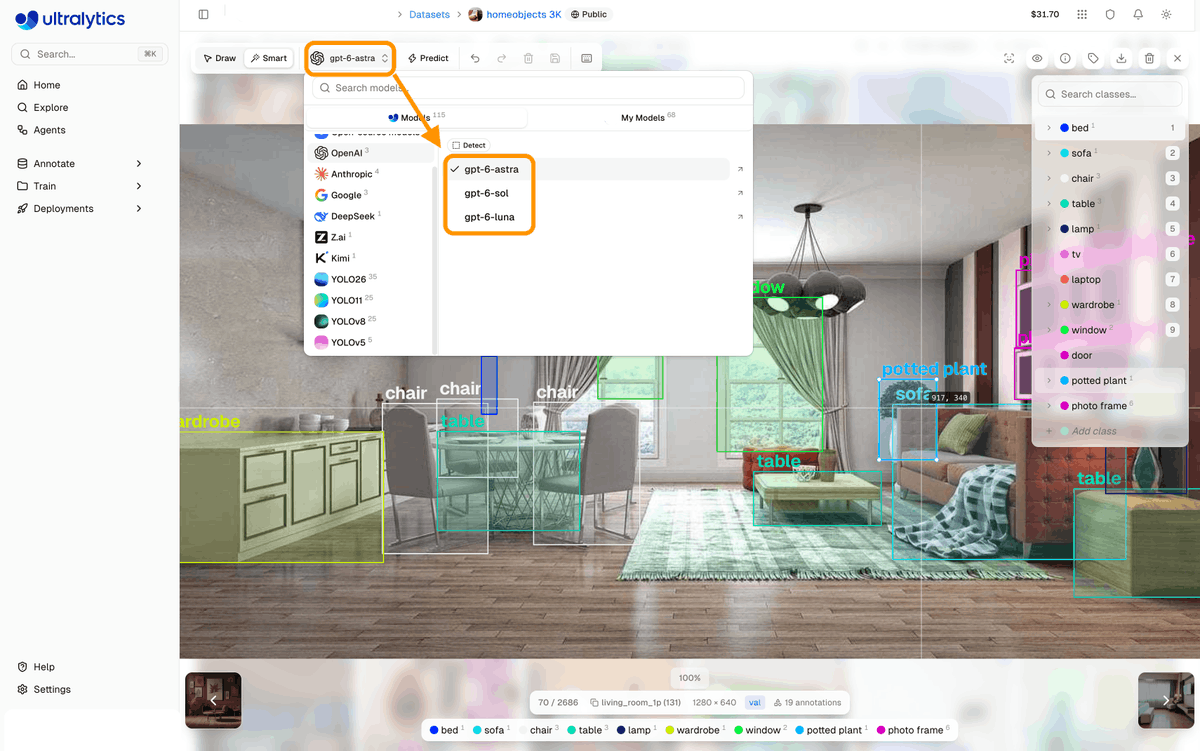Redo the annotation action

[x=502, y=58]
